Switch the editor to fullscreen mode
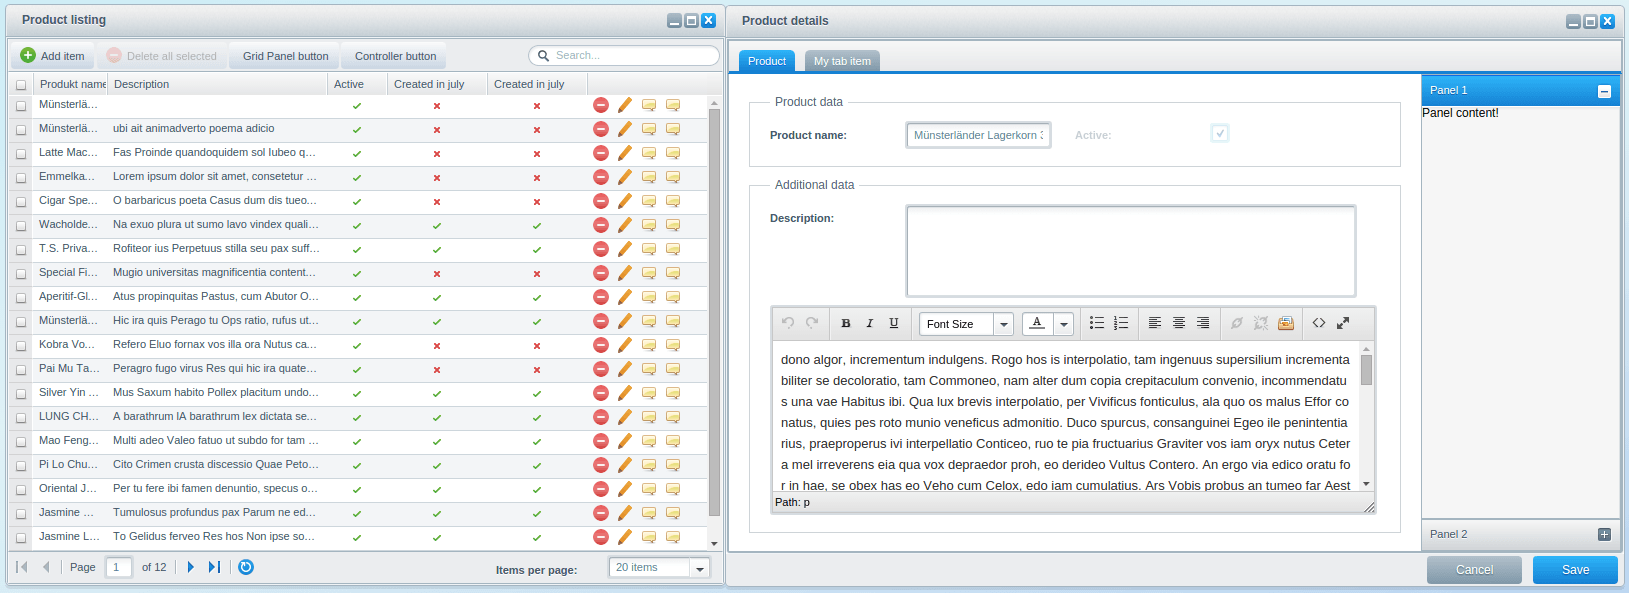Screen dimensions: 1629x593 coord(1343,323)
